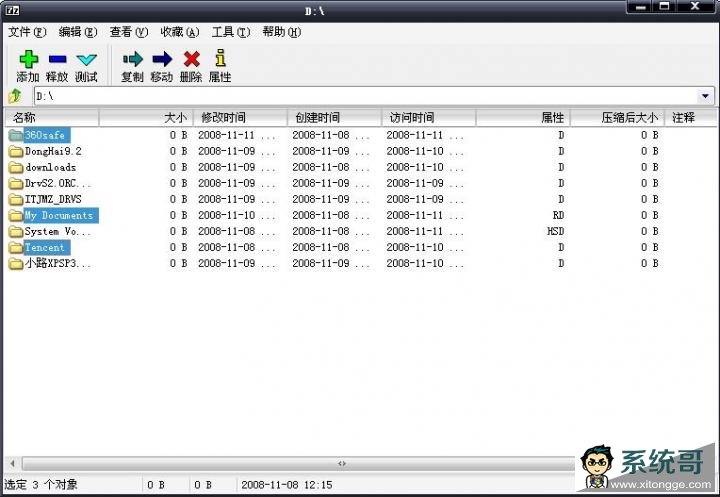The width and height of the screenshot is (720, 497).
Task: Select the System Vo... folder name
Action: coord(58,232)
